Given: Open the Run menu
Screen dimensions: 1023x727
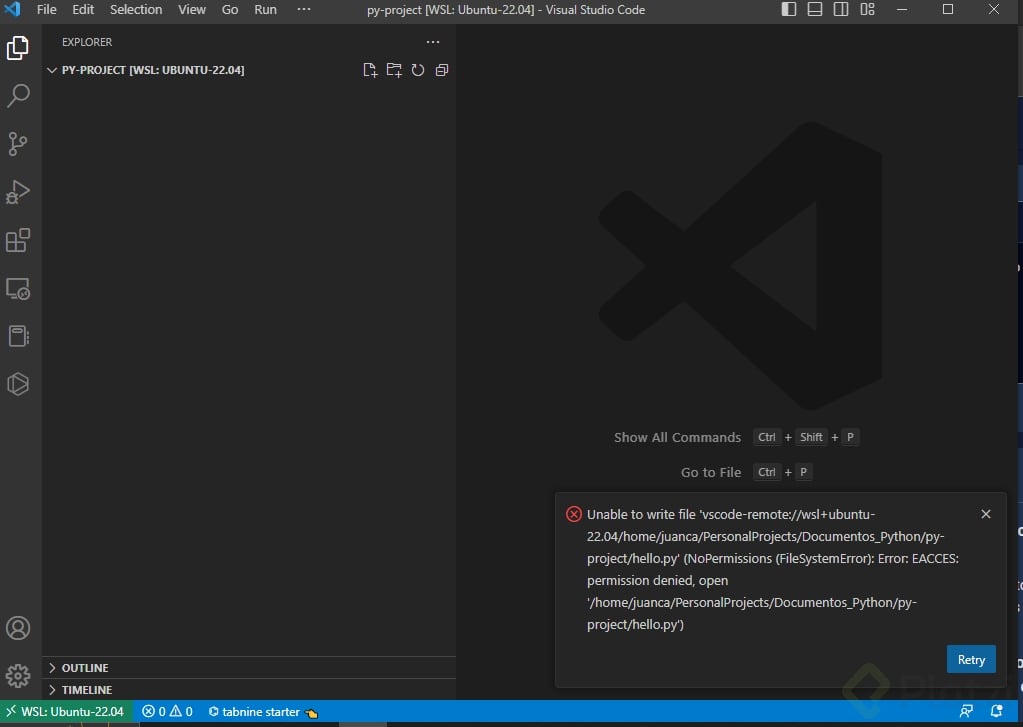Looking at the screenshot, I should tap(266, 10).
